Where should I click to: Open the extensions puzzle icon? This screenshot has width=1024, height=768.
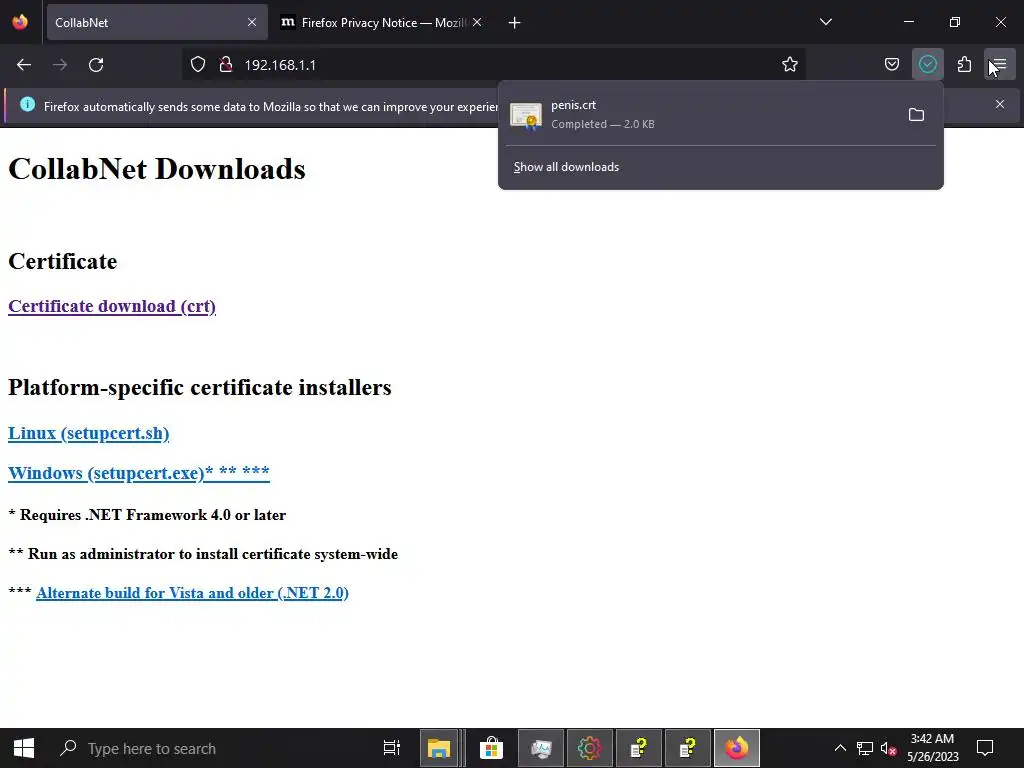[964, 64]
